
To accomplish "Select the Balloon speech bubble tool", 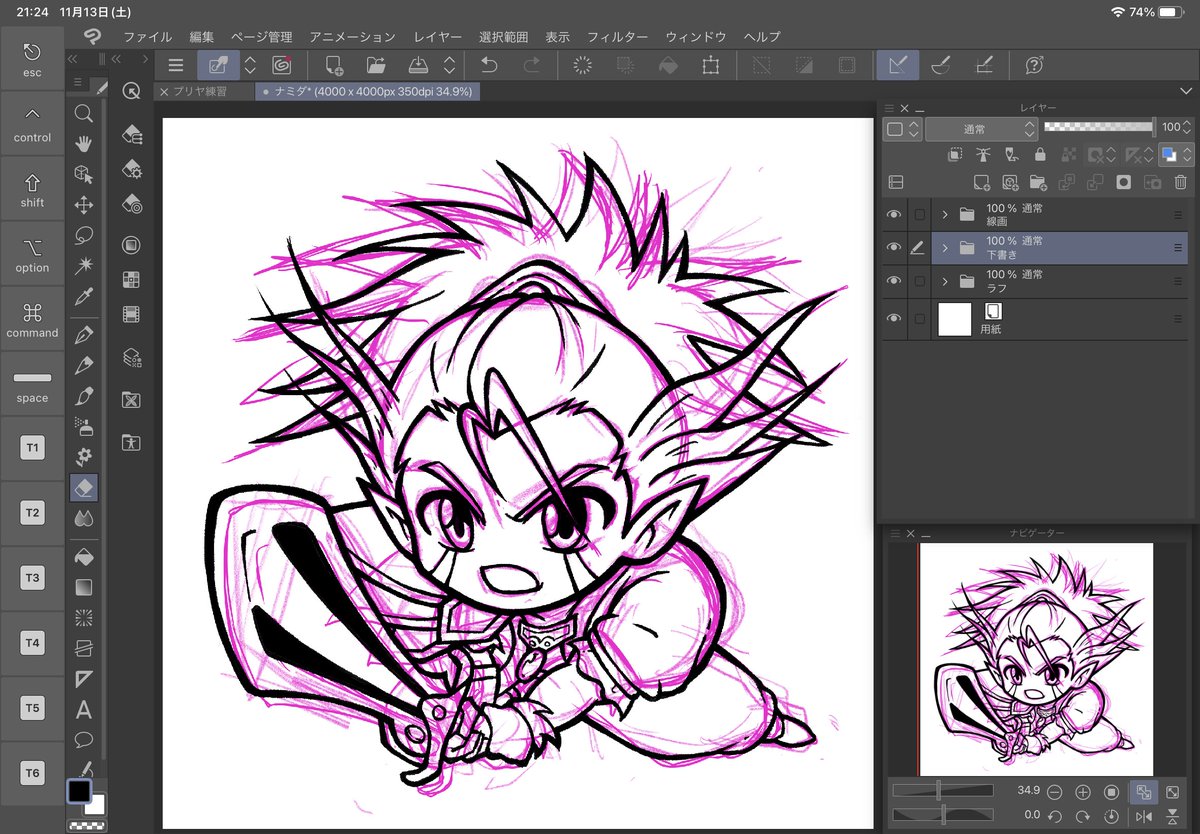I will pos(84,740).
